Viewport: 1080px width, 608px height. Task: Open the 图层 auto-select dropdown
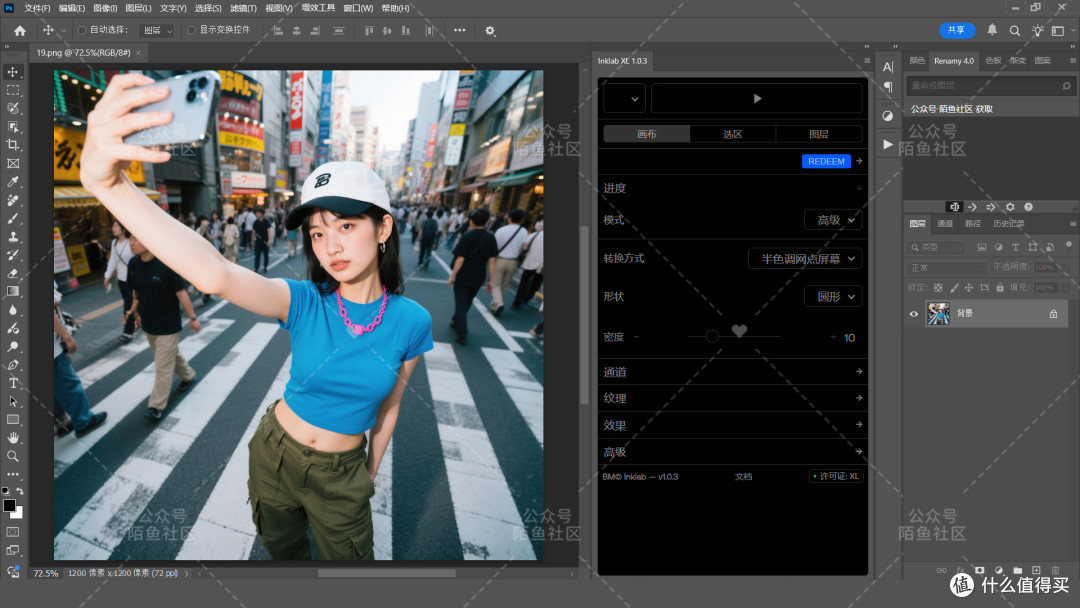[x=157, y=30]
